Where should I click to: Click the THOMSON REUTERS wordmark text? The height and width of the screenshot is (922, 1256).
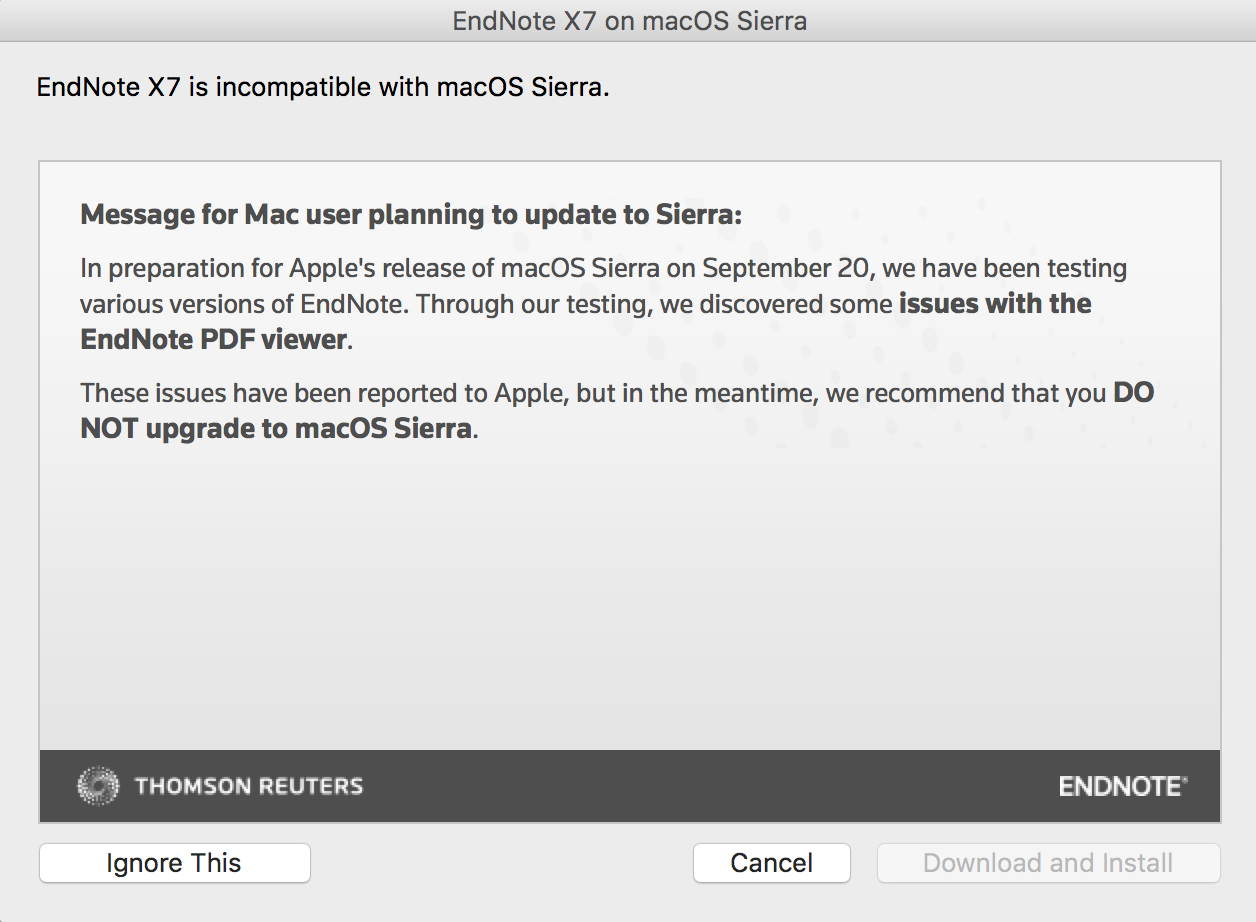249,786
